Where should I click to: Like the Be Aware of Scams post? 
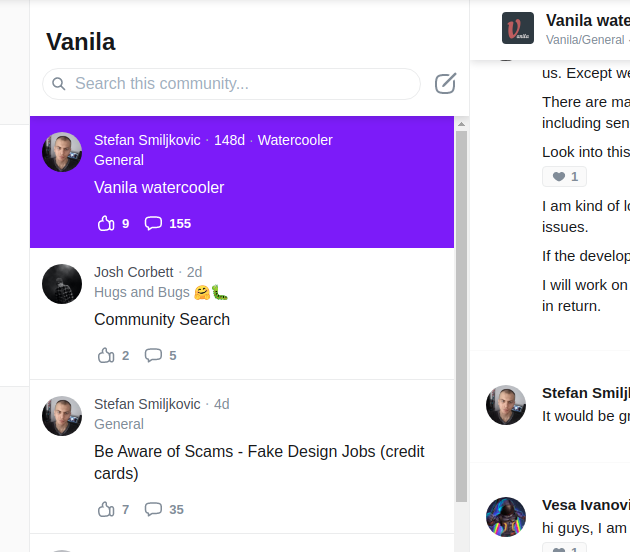tap(106, 509)
